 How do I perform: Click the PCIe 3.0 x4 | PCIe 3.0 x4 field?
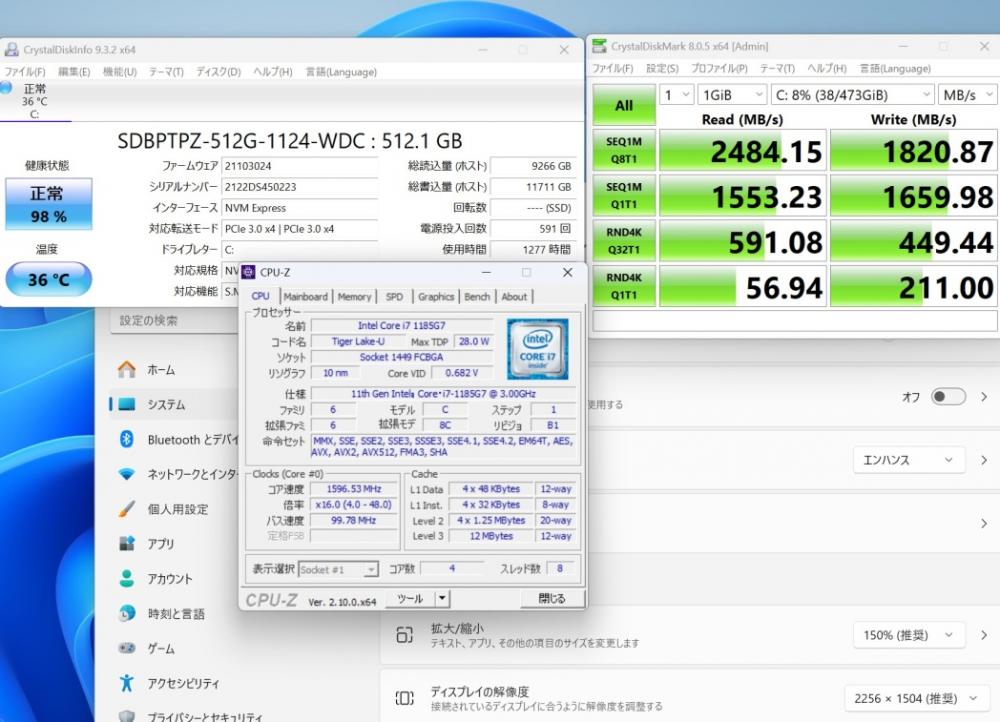299,229
